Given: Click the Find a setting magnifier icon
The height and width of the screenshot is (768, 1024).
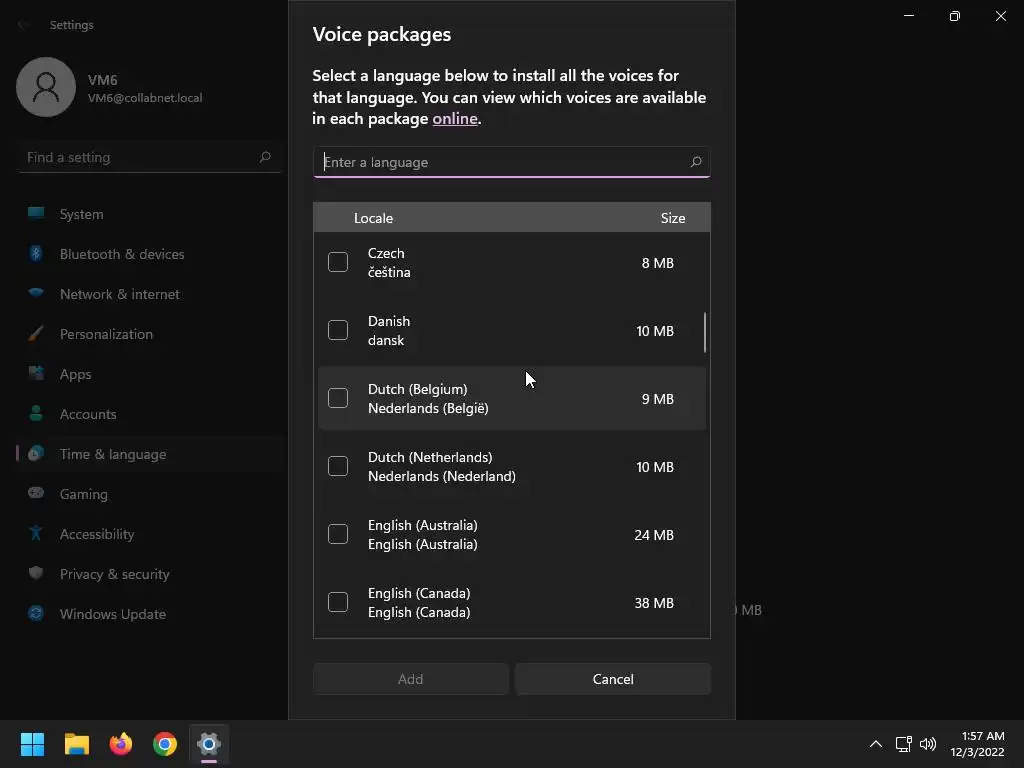Looking at the screenshot, I should tap(264, 157).
